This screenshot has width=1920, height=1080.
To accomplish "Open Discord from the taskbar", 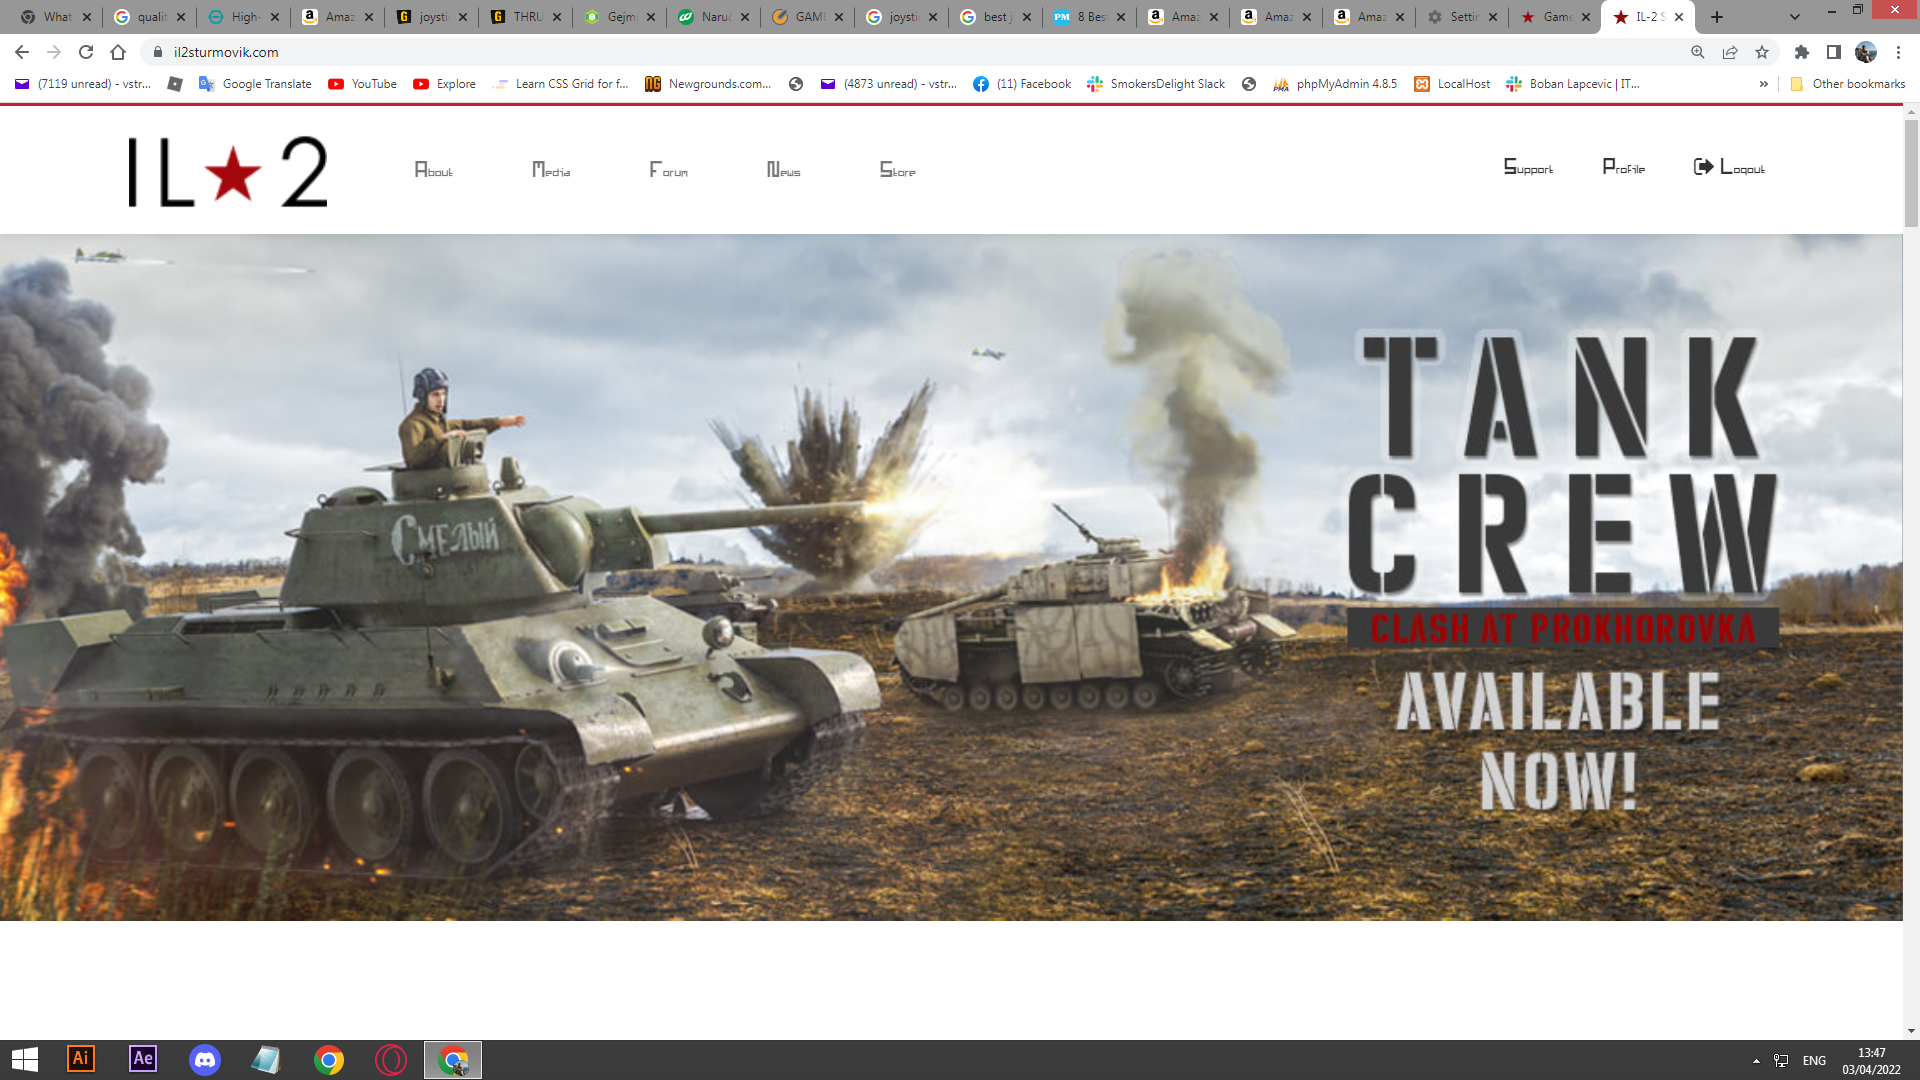I will (205, 1059).
